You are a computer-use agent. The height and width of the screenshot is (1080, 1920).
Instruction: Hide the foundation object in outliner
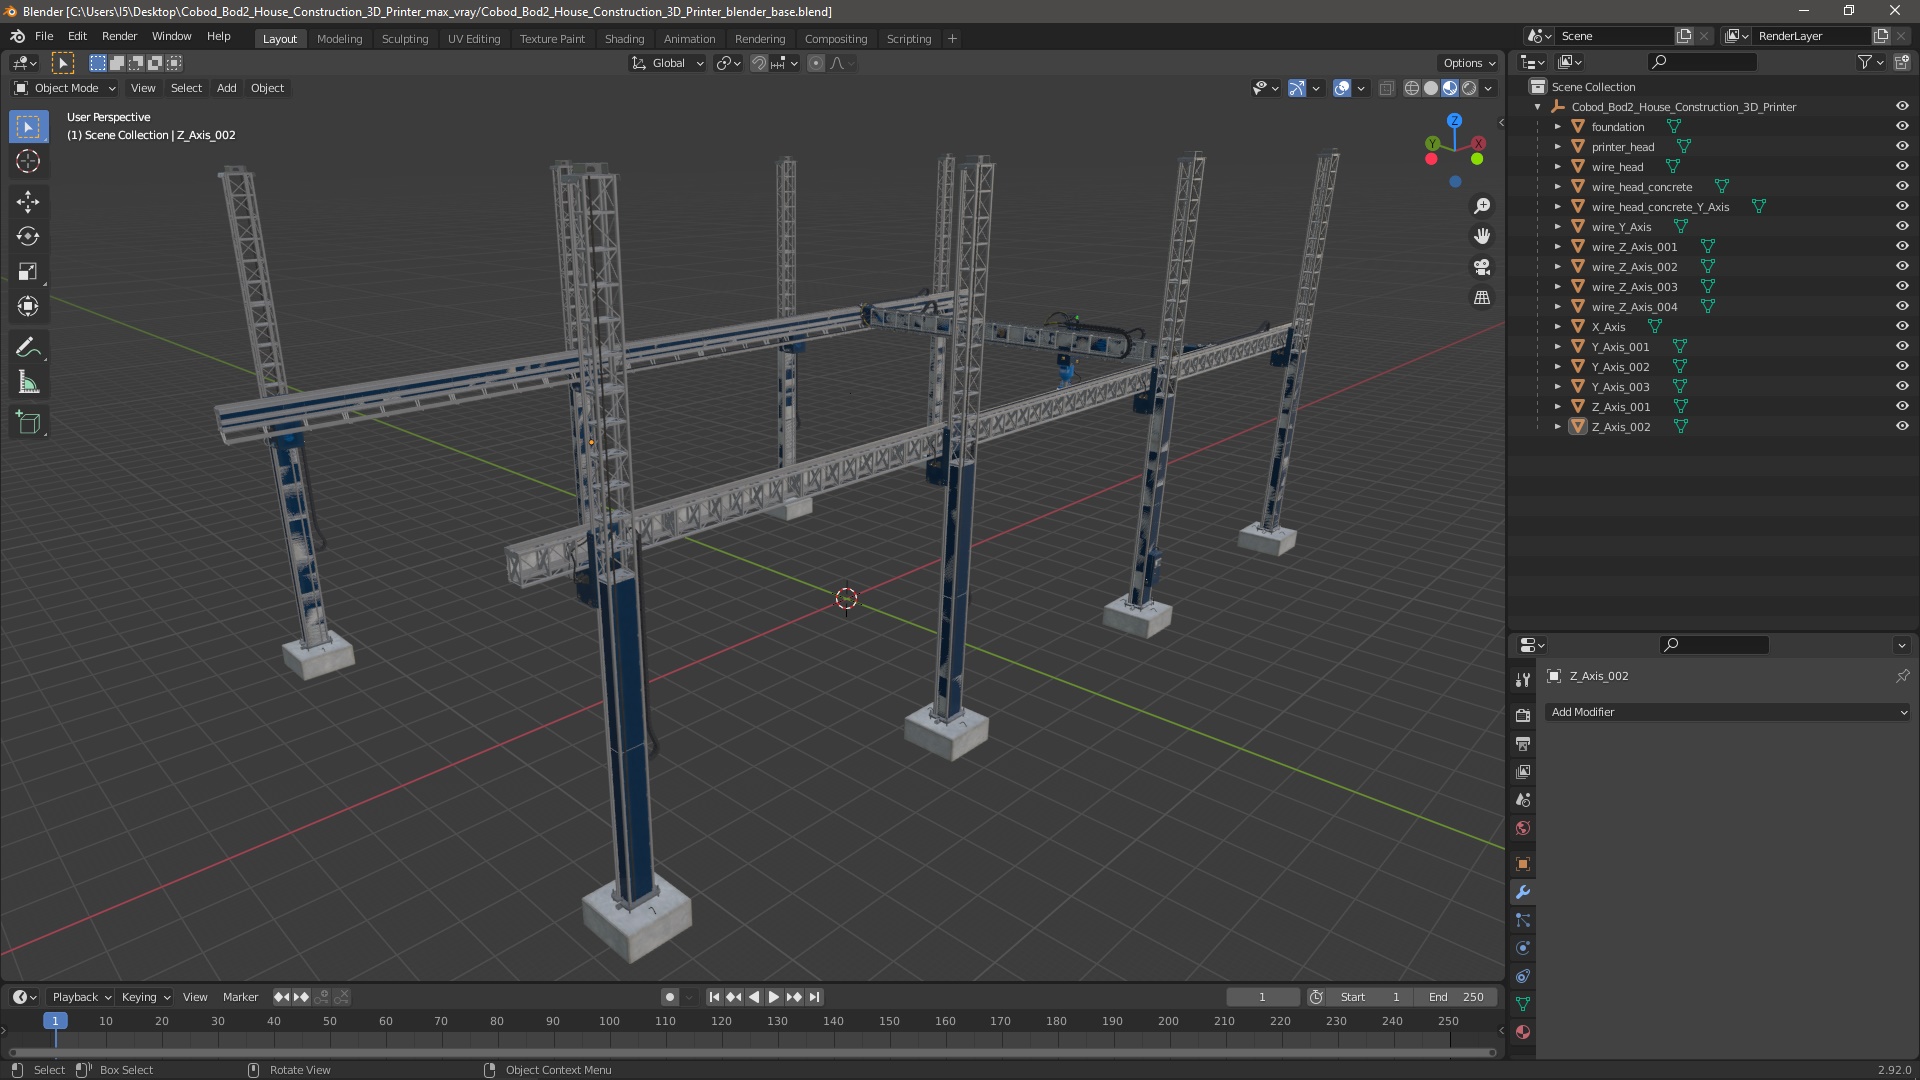(x=1902, y=127)
